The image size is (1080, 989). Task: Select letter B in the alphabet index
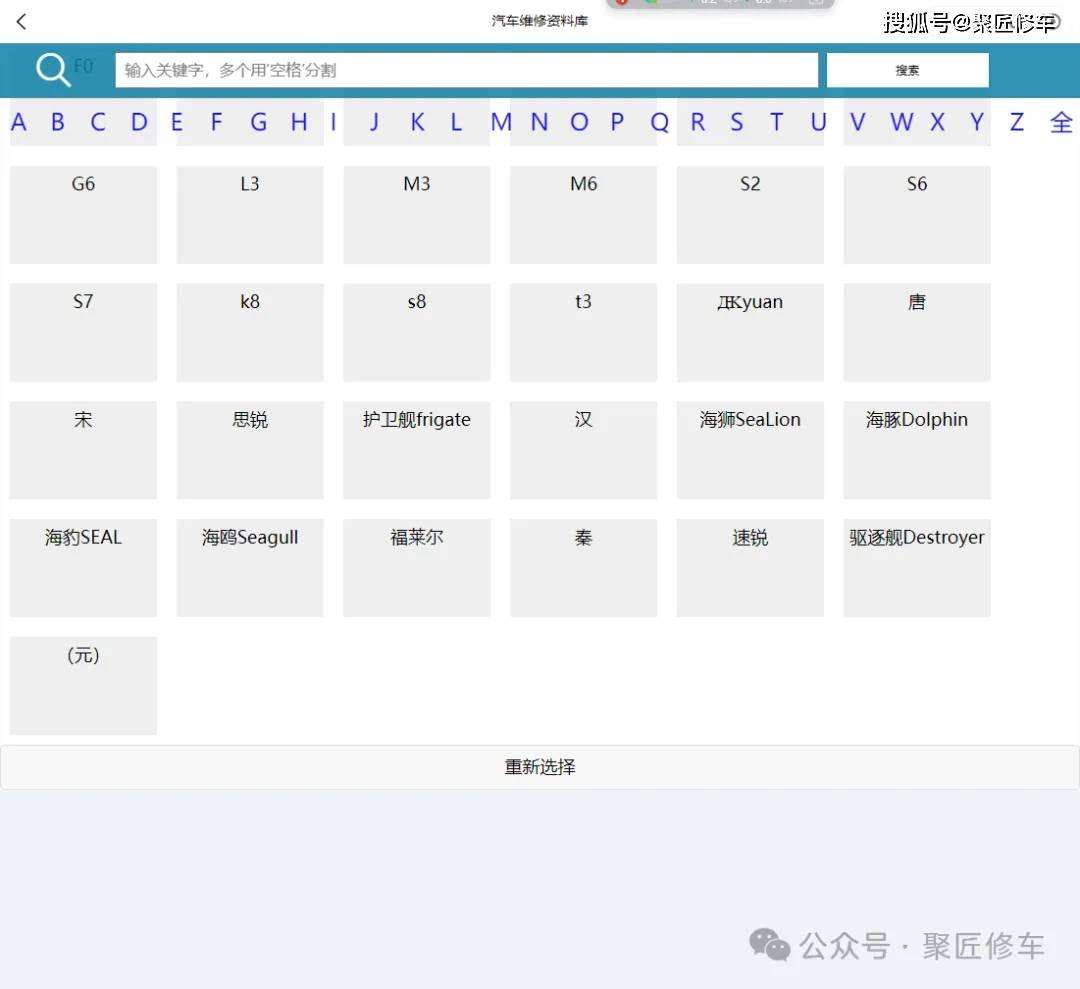(x=57, y=122)
